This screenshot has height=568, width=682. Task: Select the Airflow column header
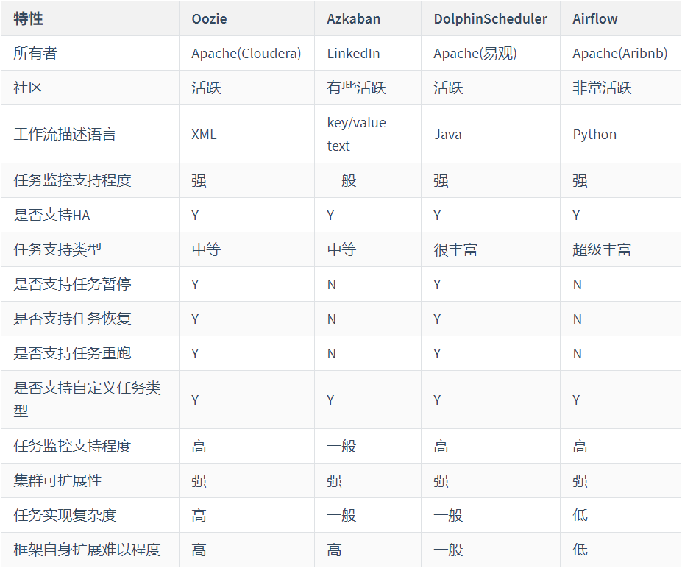595,19
